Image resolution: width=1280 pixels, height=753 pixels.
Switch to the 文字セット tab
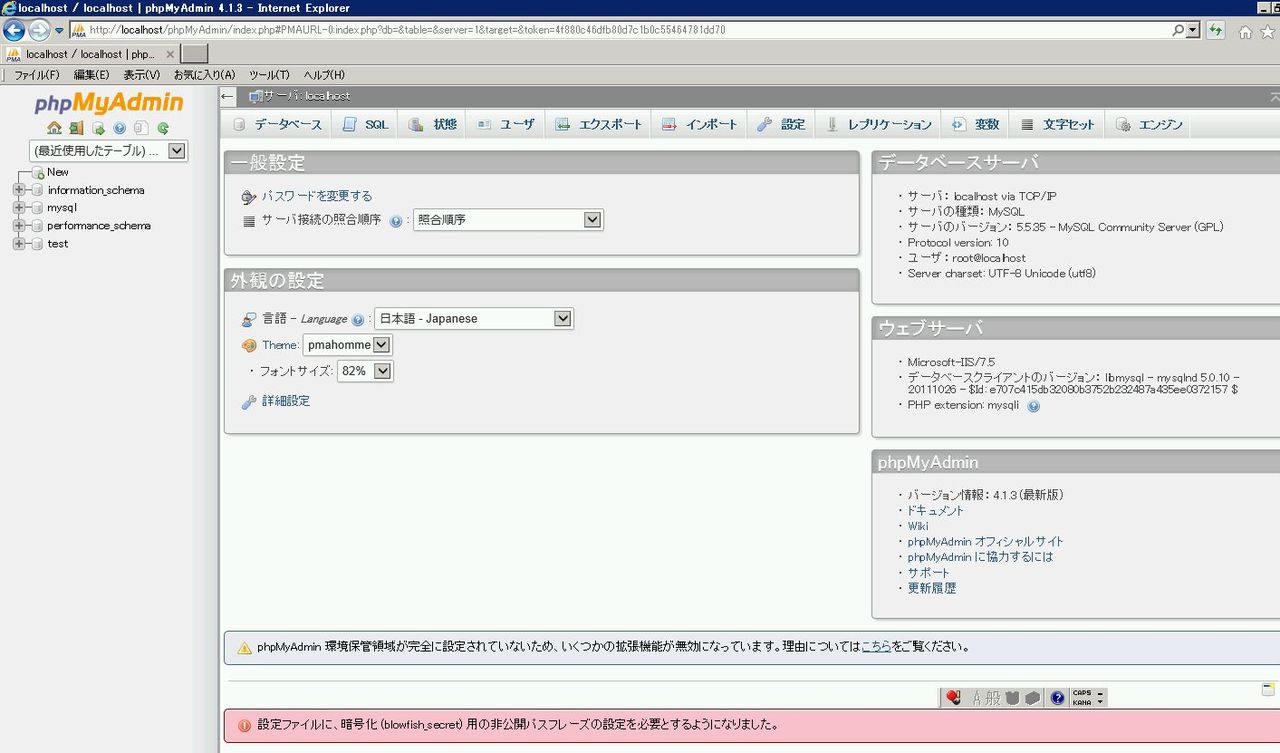[1058, 124]
